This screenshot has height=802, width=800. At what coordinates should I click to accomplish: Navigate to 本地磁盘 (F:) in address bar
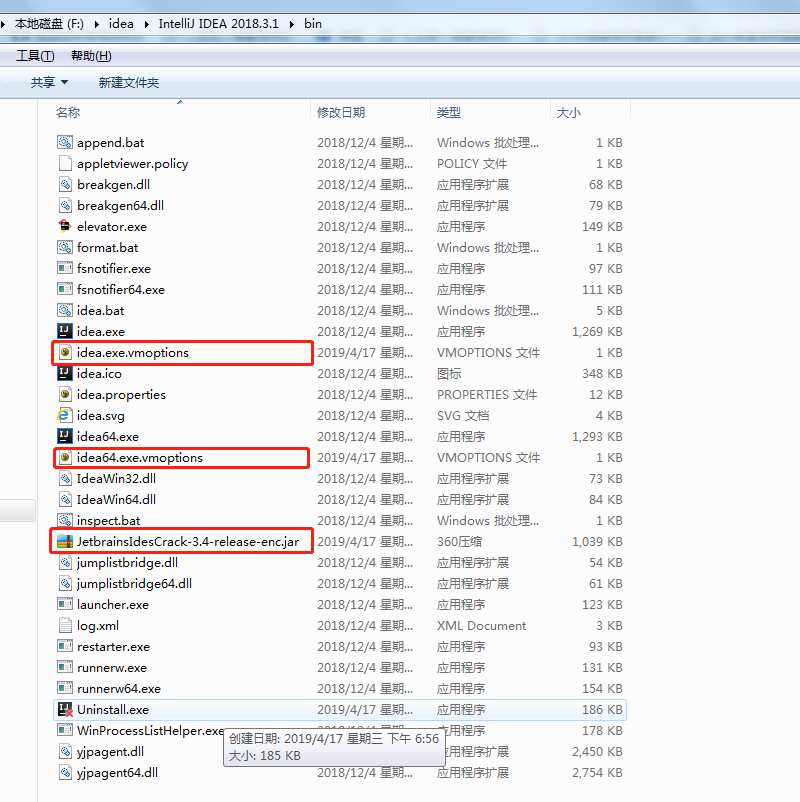click(x=49, y=24)
